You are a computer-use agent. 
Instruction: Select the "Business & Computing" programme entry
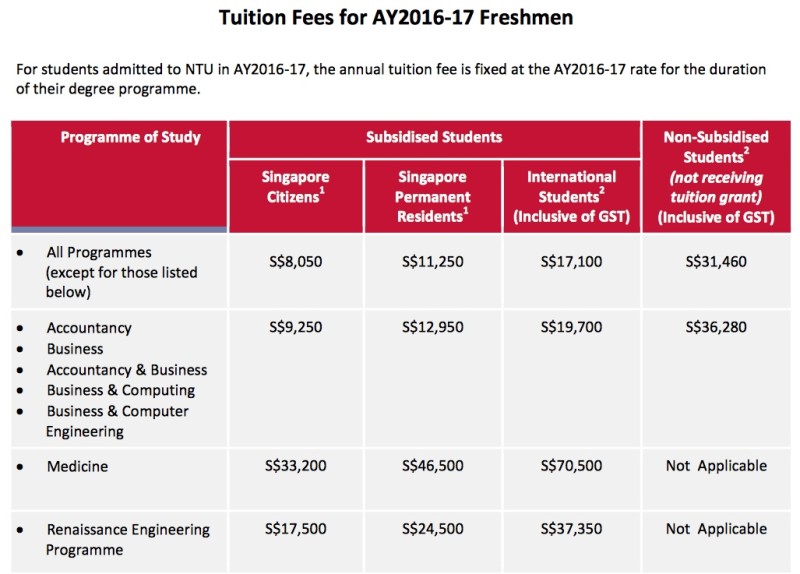tap(120, 390)
